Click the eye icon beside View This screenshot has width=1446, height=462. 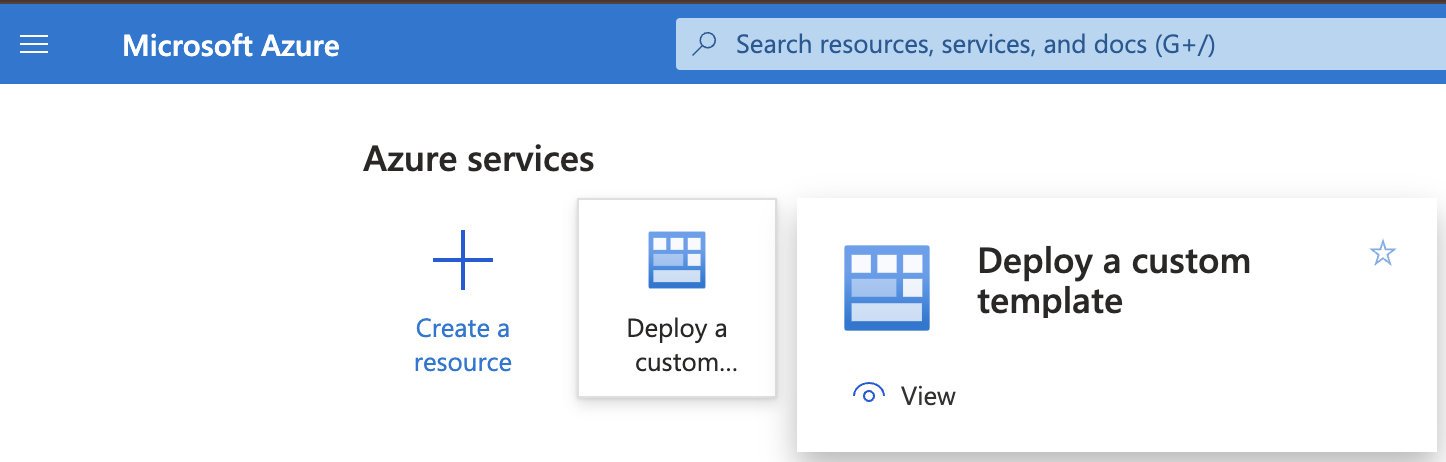coord(868,395)
